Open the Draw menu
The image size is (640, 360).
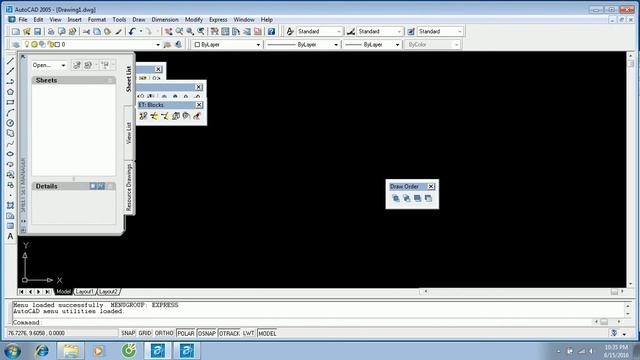[139, 20]
